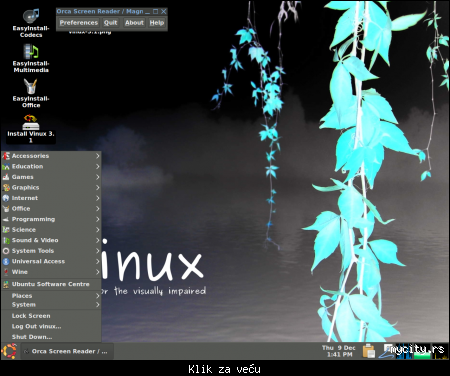
Task: Click the Thu 9 Dec 1:41 PM clock
Action: point(339,351)
